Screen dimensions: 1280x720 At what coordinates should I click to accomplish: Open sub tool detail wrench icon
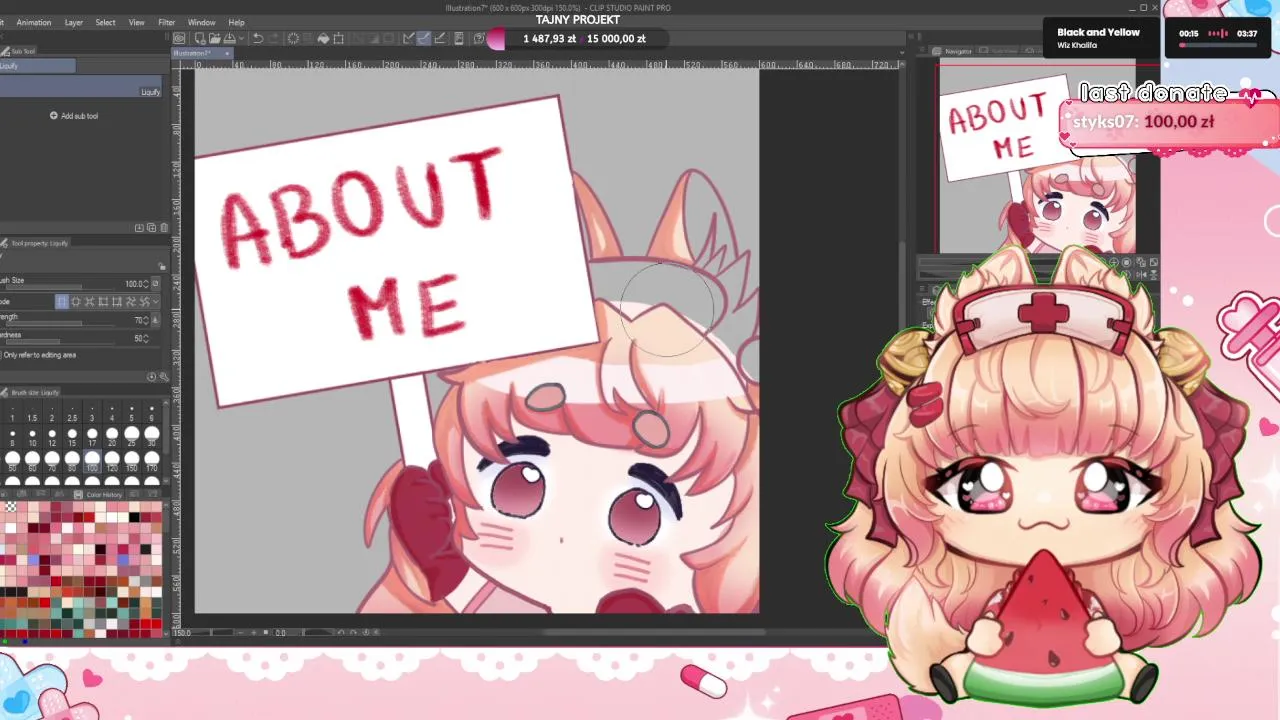coord(163,377)
